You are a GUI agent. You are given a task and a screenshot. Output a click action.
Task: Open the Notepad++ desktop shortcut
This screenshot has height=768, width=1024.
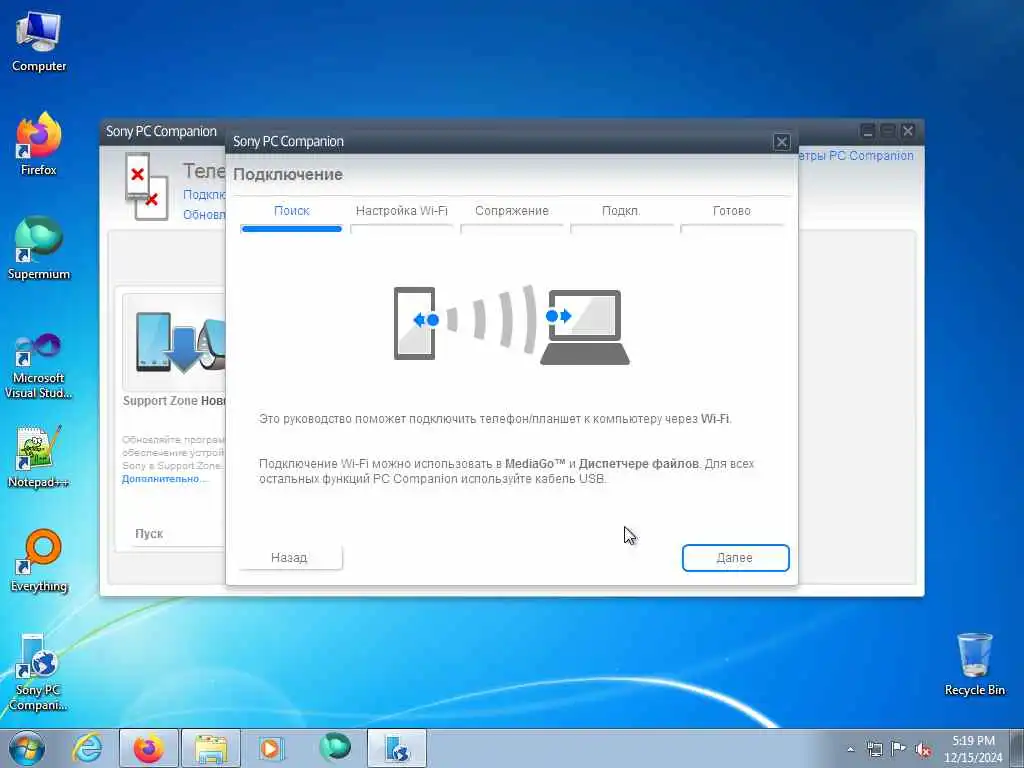click(39, 457)
